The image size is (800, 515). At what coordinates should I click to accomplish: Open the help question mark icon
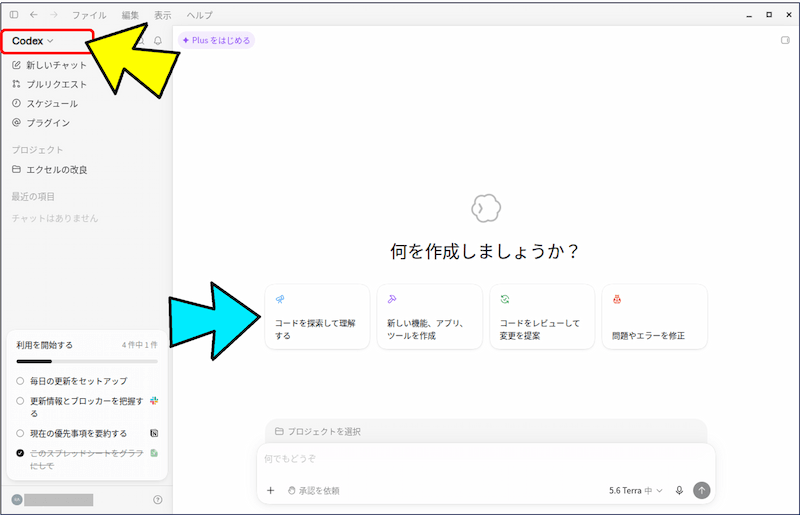[158, 500]
